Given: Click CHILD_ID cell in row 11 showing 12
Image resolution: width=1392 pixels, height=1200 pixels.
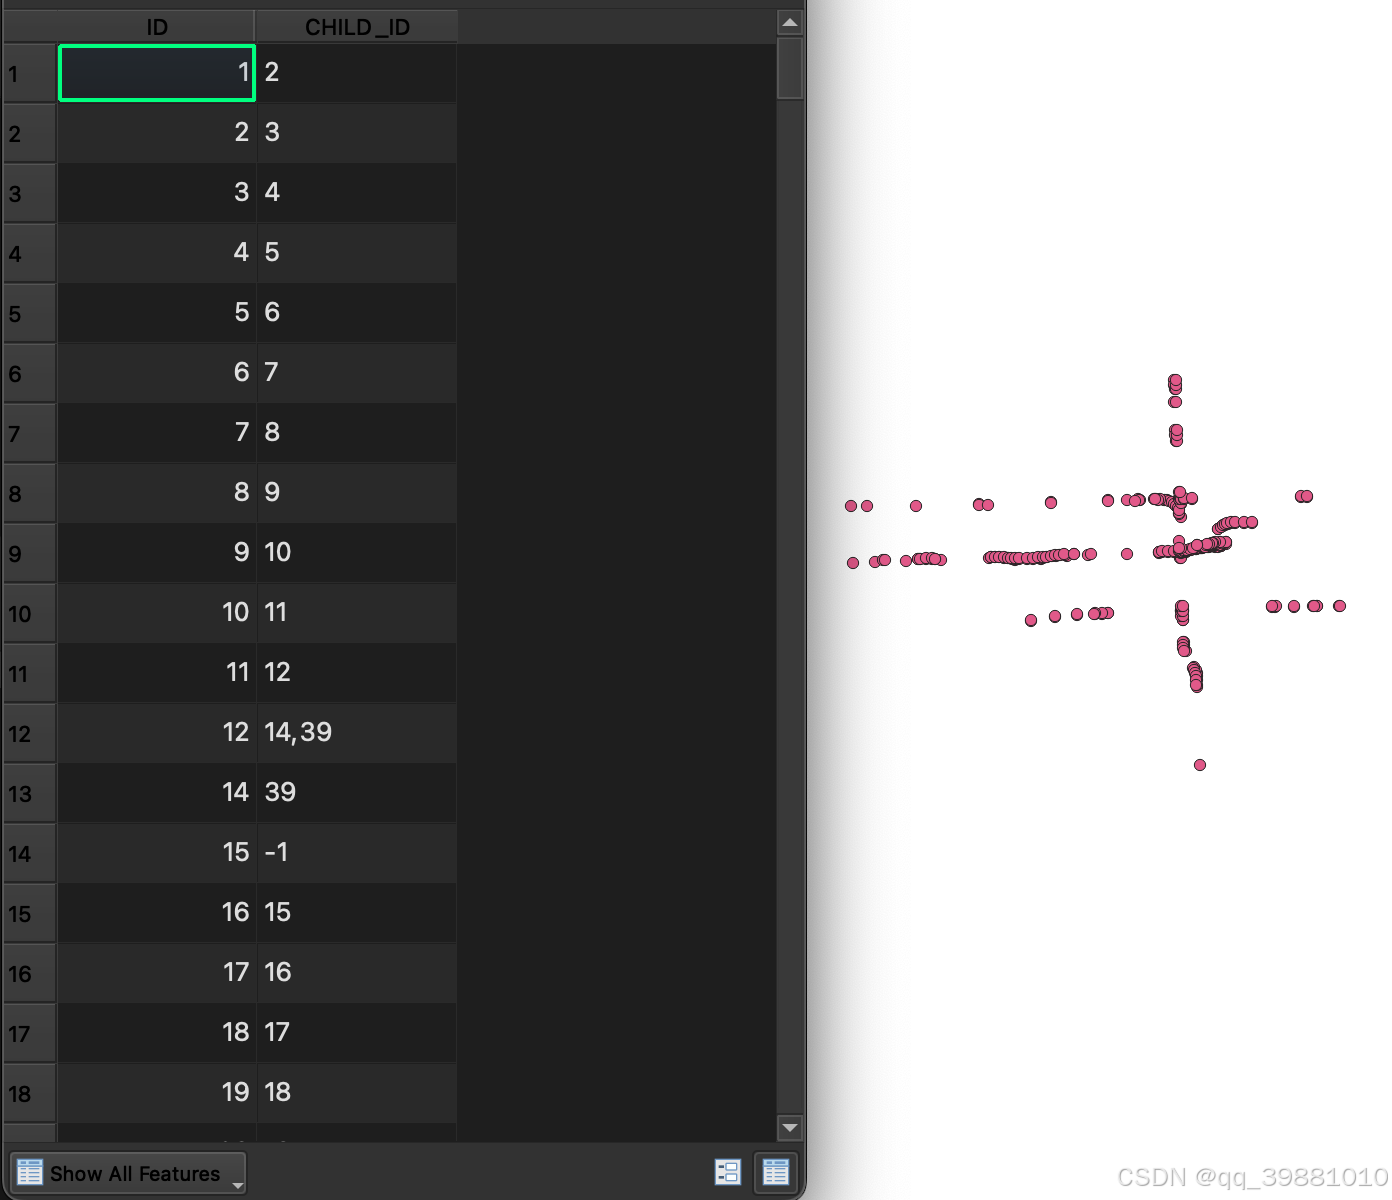Looking at the screenshot, I should pyautogui.click(x=357, y=673).
